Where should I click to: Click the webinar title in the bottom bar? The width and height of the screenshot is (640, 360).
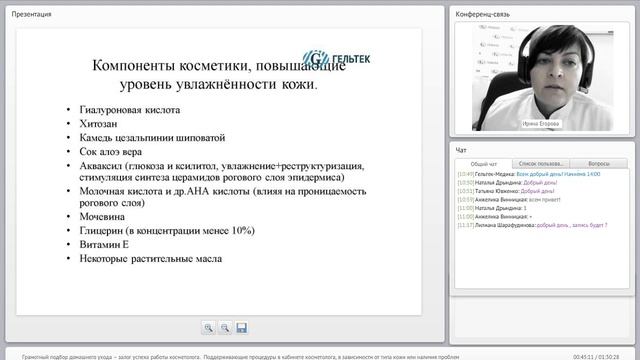click(240, 357)
